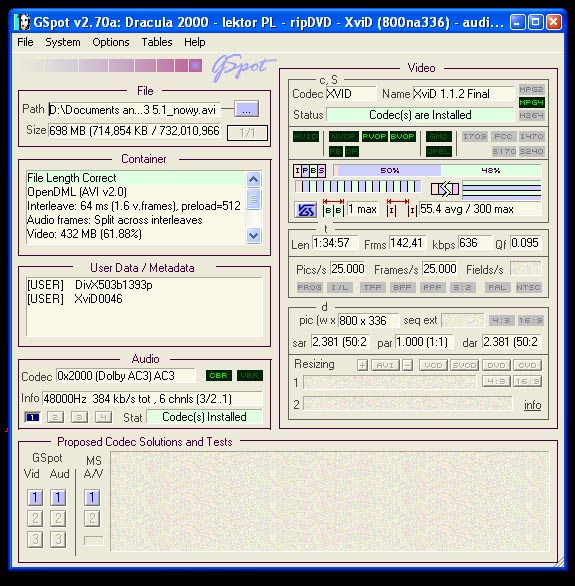The image size is (575, 586).
Task: Click the IPBS frame type legend
Action: click(x=309, y=171)
